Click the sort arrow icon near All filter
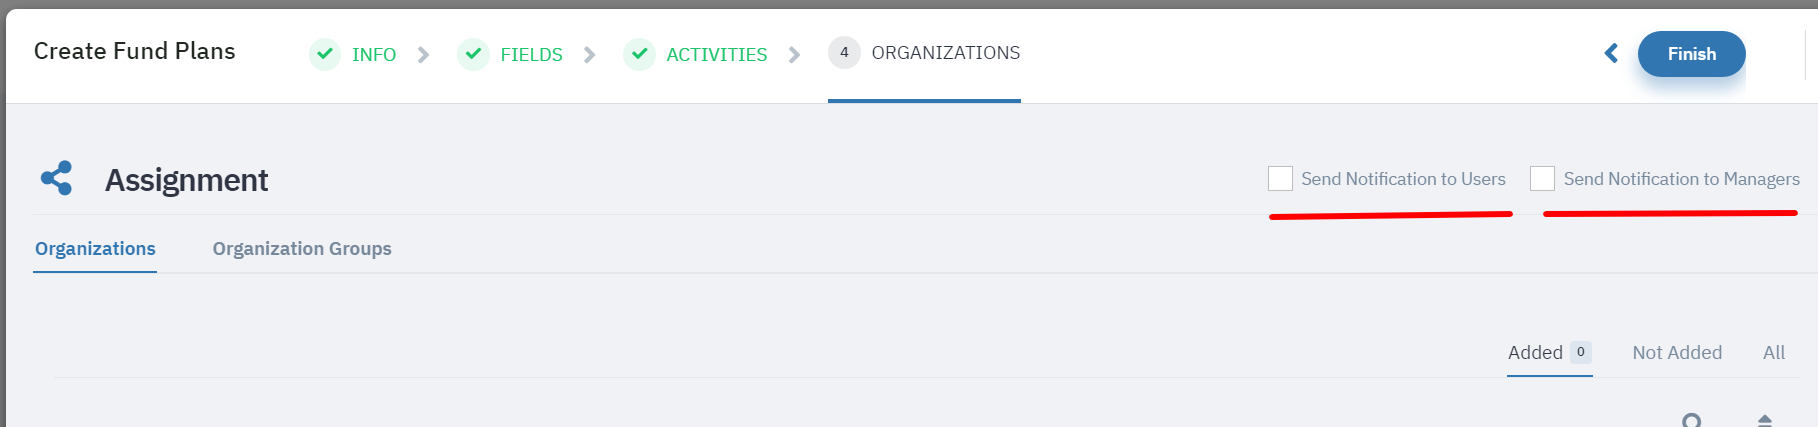The width and height of the screenshot is (1818, 427). click(1765, 420)
